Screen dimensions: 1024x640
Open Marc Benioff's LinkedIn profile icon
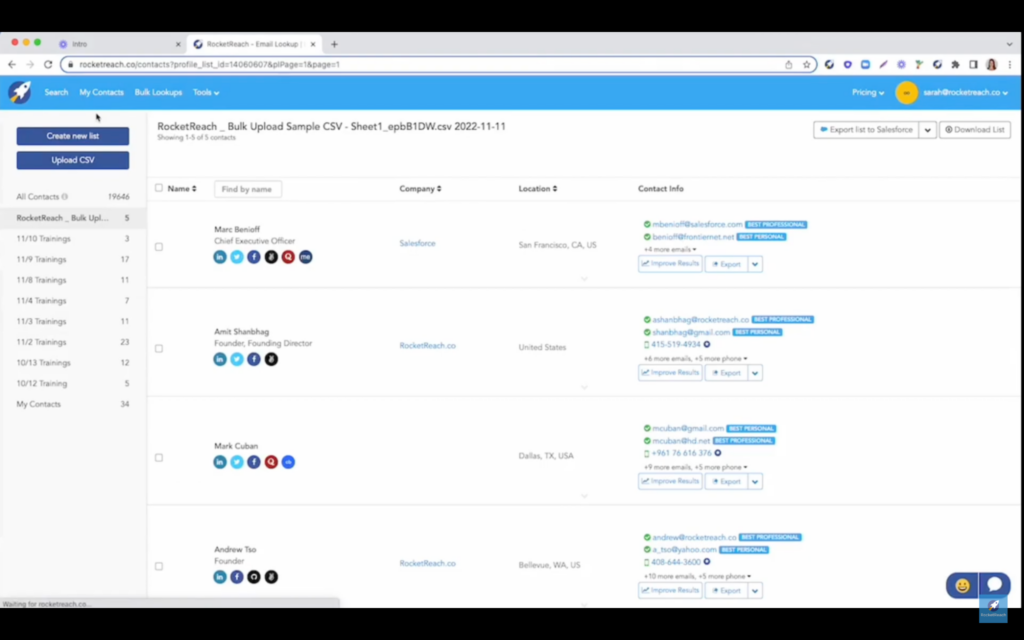pyautogui.click(x=219, y=257)
